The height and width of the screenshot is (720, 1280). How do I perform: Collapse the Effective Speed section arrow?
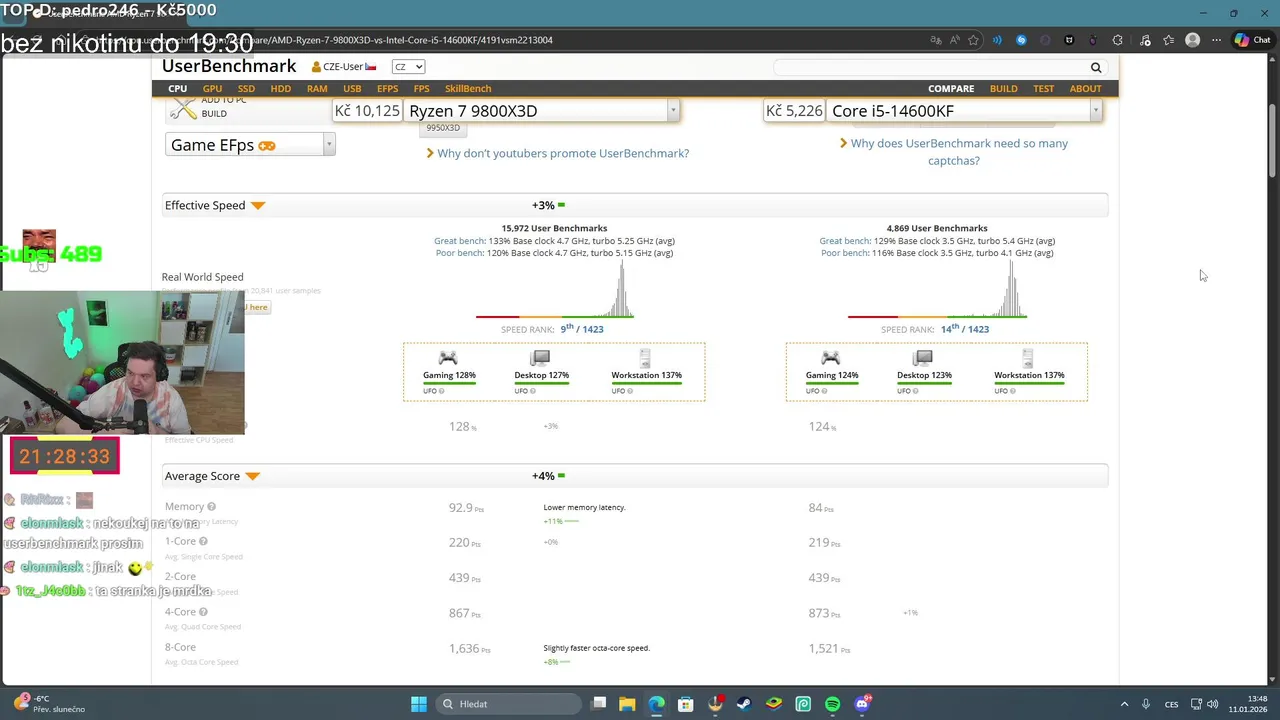pos(258,206)
